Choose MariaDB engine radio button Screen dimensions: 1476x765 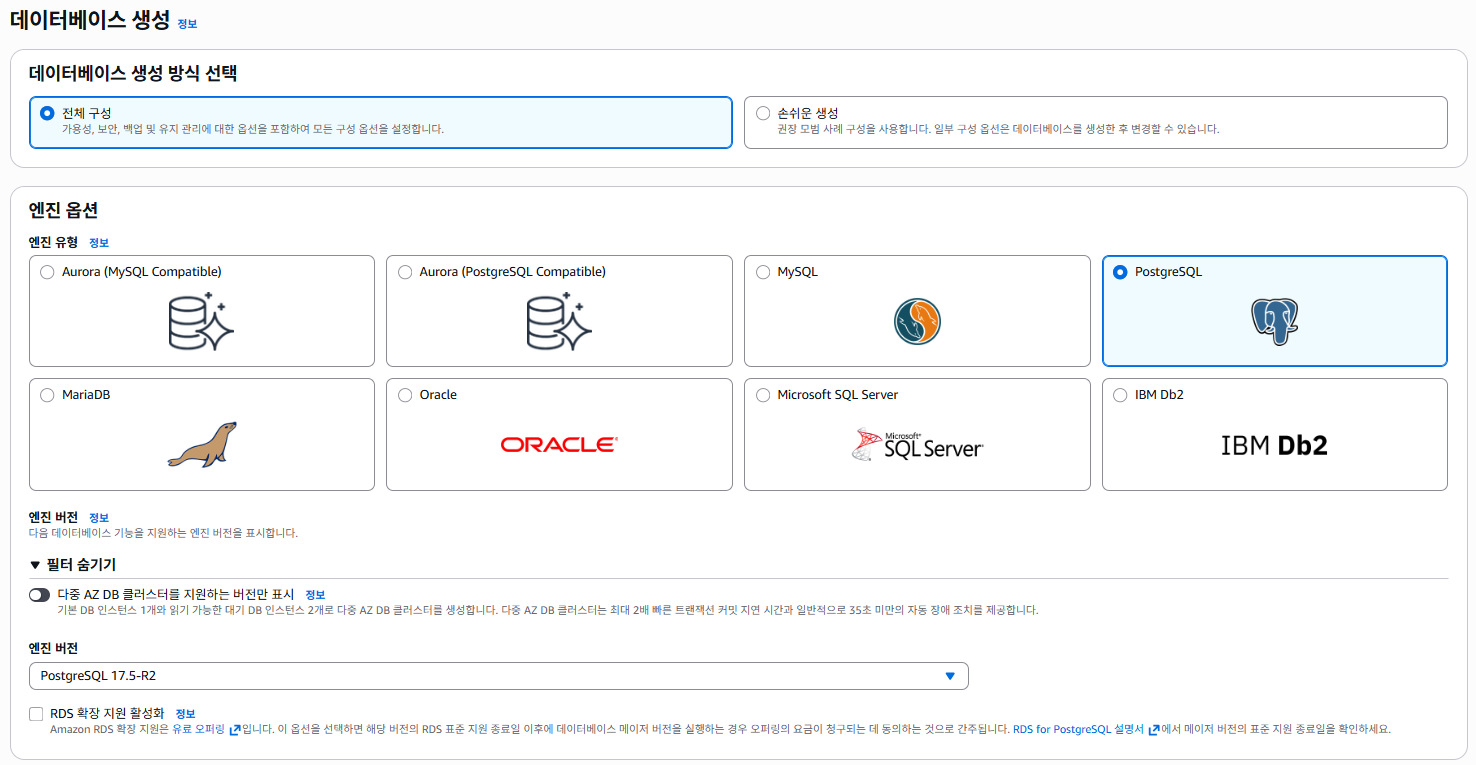click(47, 395)
